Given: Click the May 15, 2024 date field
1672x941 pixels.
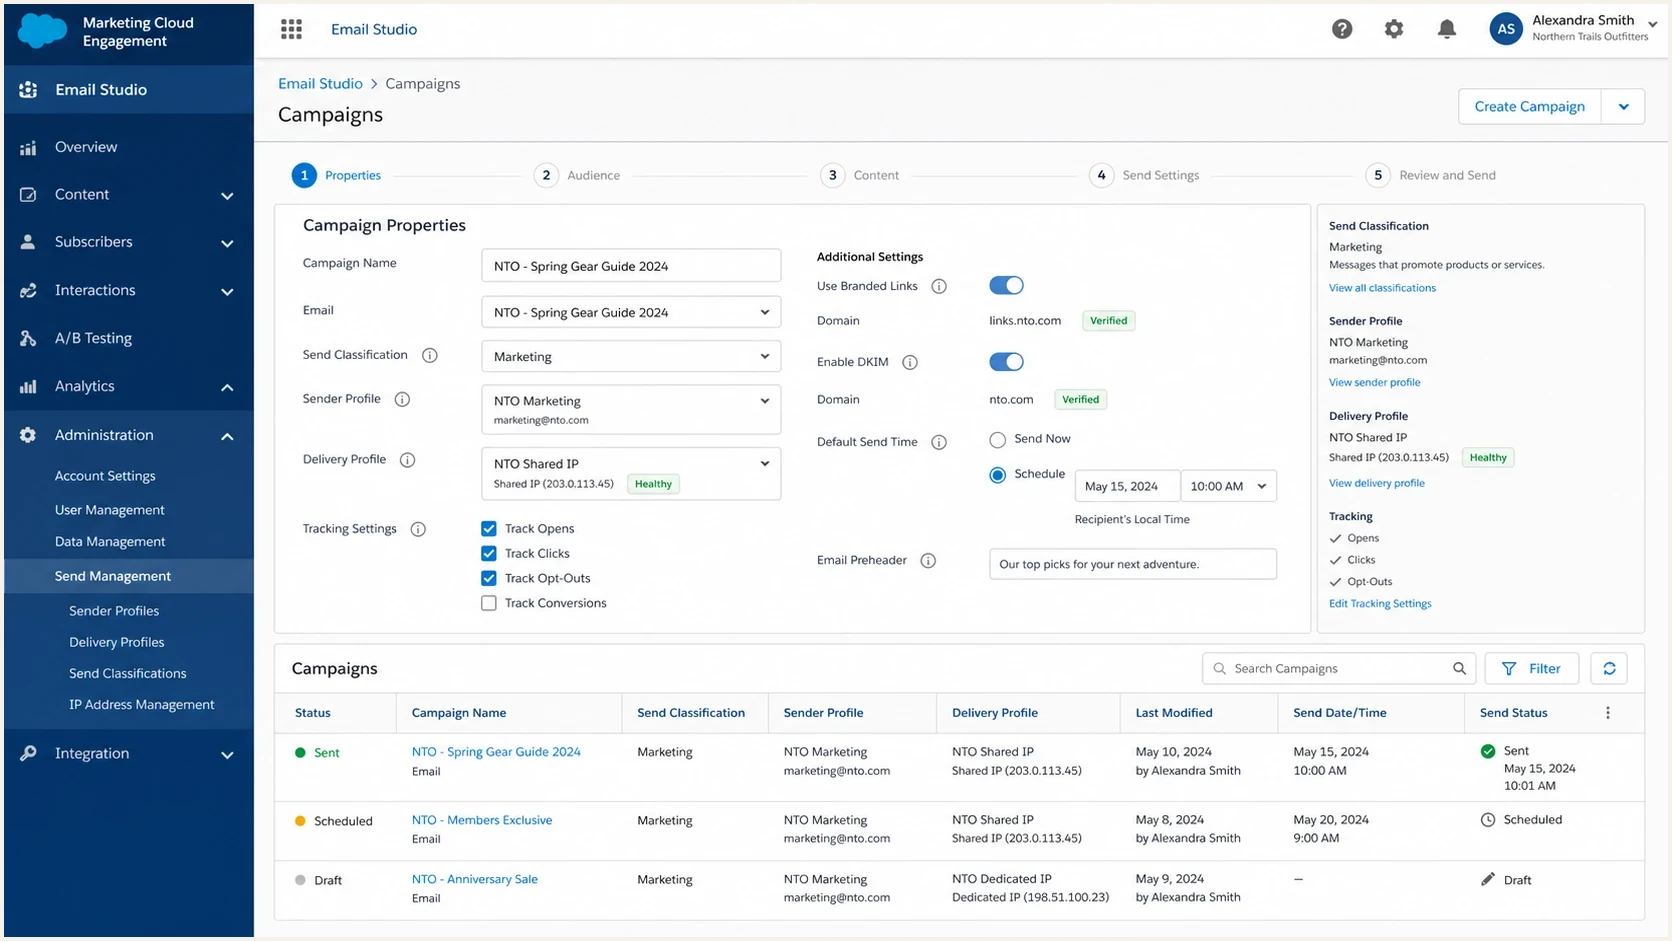Looking at the screenshot, I should (x=1128, y=486).
